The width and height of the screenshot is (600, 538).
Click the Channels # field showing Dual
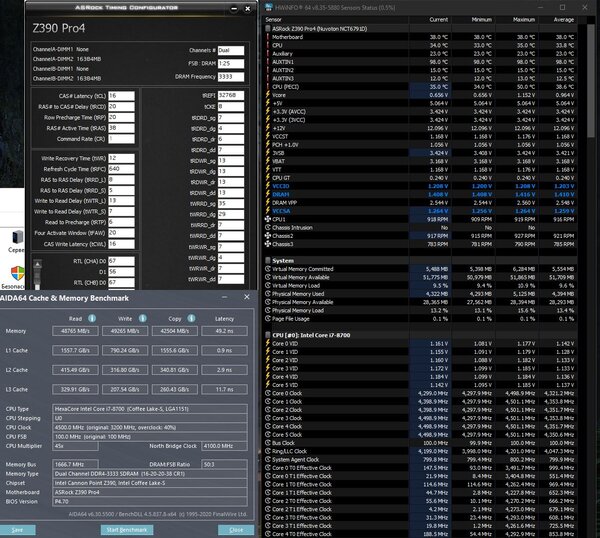[231, 51]
